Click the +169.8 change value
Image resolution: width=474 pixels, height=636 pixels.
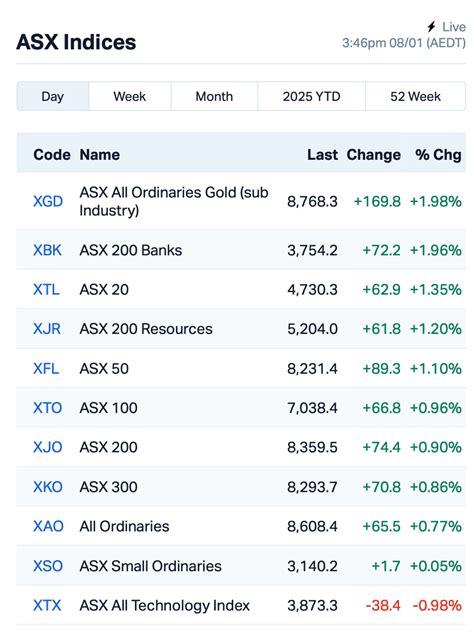[377, 201]
